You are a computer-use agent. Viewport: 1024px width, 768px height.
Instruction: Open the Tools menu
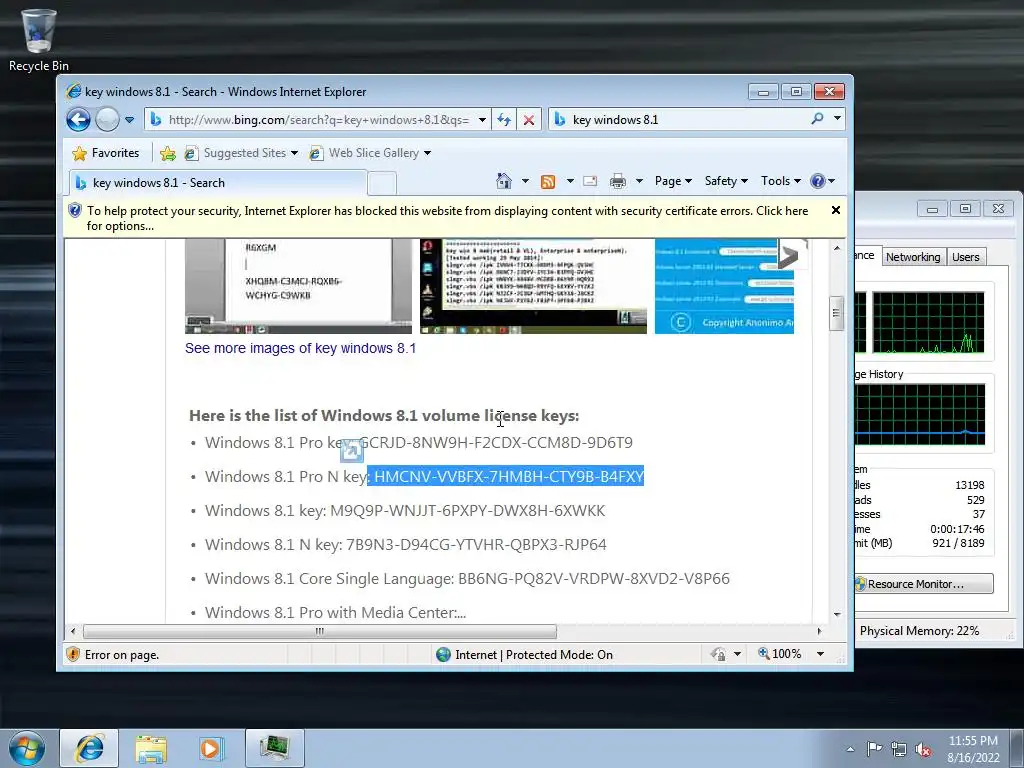tap(780, 181)
